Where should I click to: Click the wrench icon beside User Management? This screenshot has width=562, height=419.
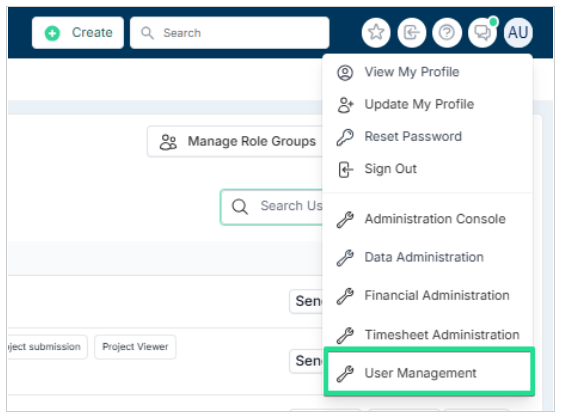tap(345, 373)
